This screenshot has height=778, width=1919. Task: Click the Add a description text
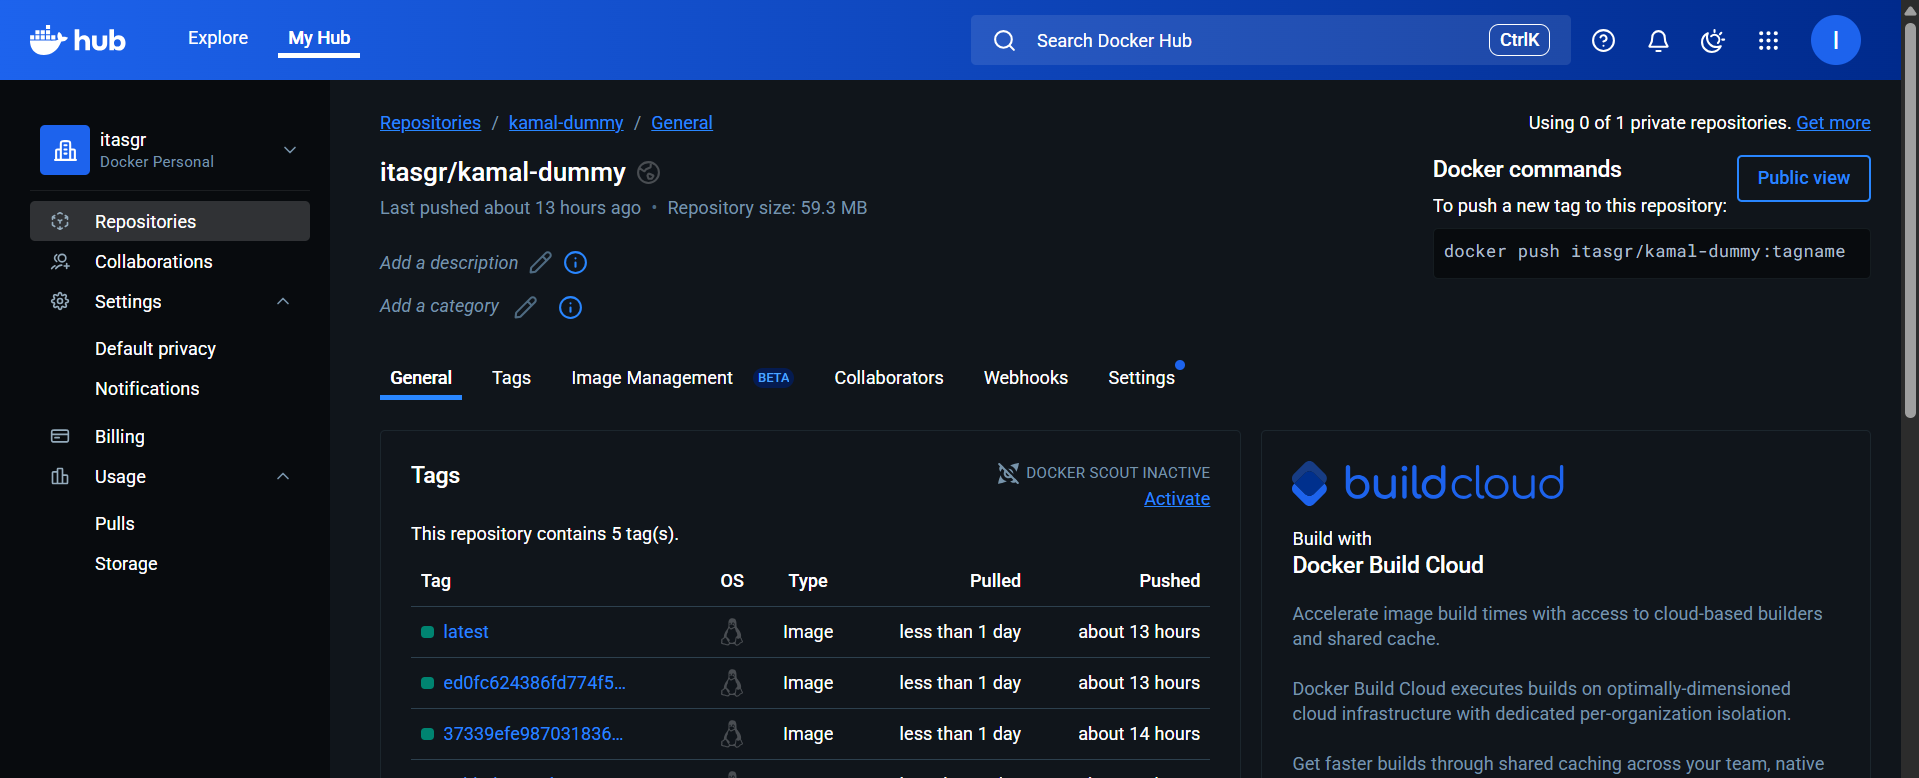(449, 263)
